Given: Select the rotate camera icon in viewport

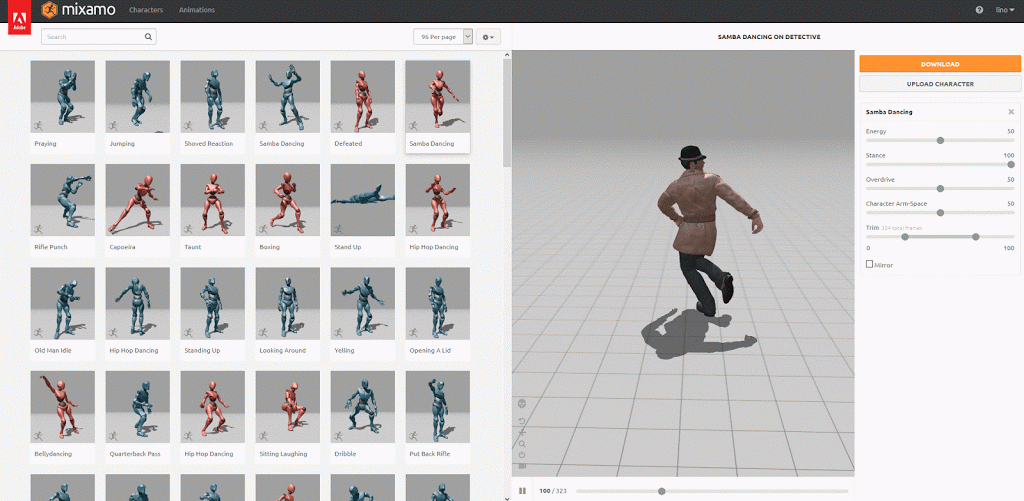Looking at the screenshot, I should 522,421.
